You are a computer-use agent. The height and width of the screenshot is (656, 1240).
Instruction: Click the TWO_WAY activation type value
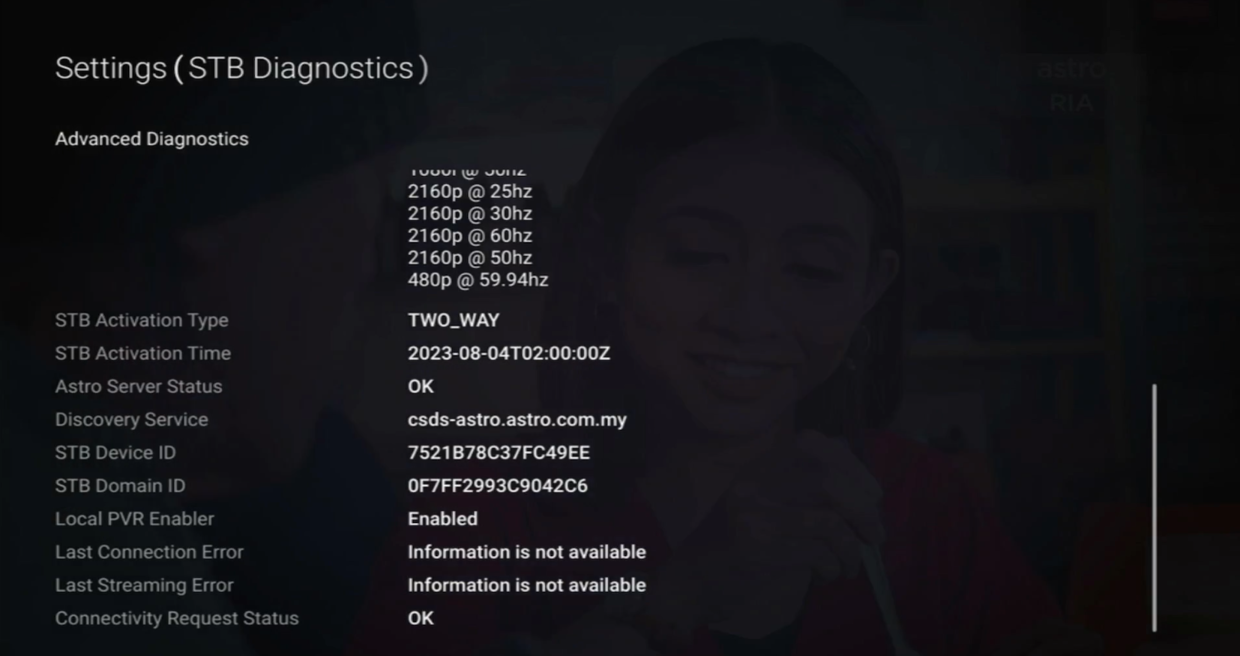click(453, 320)
